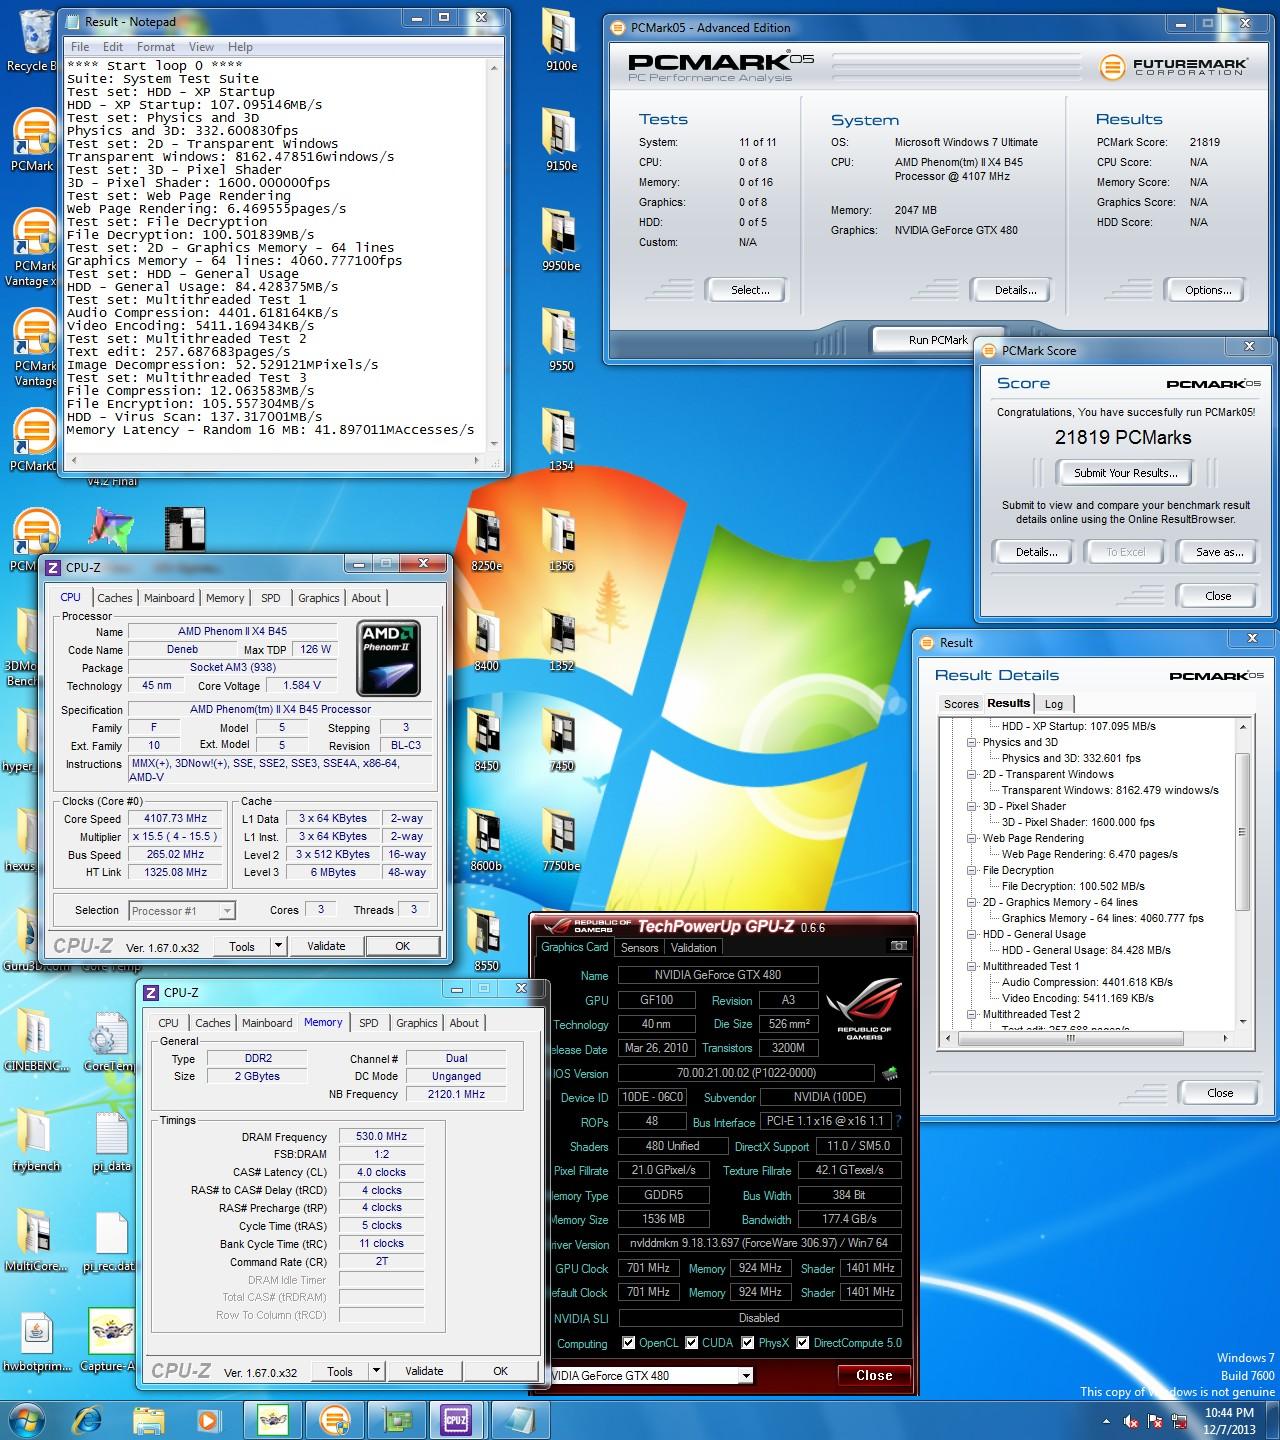This screenshot has height=1440, width=1280.
Task: Open the Log tab in Result Details
Action: (1054, 704)
